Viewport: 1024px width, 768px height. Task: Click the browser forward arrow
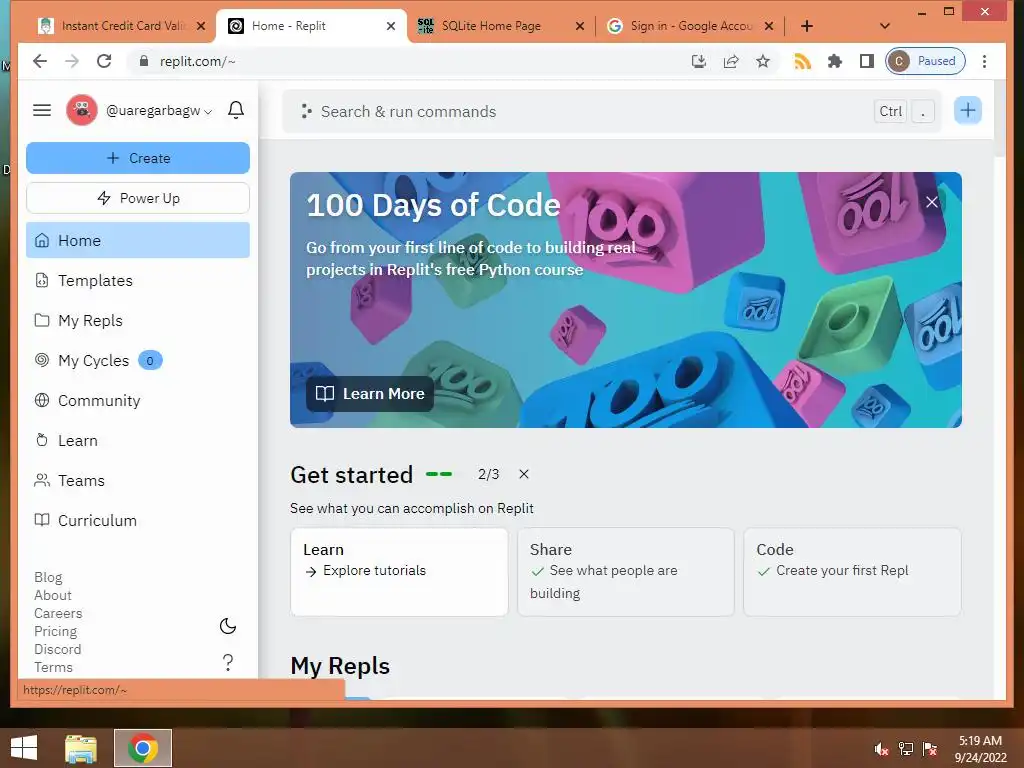pos(72,61)
